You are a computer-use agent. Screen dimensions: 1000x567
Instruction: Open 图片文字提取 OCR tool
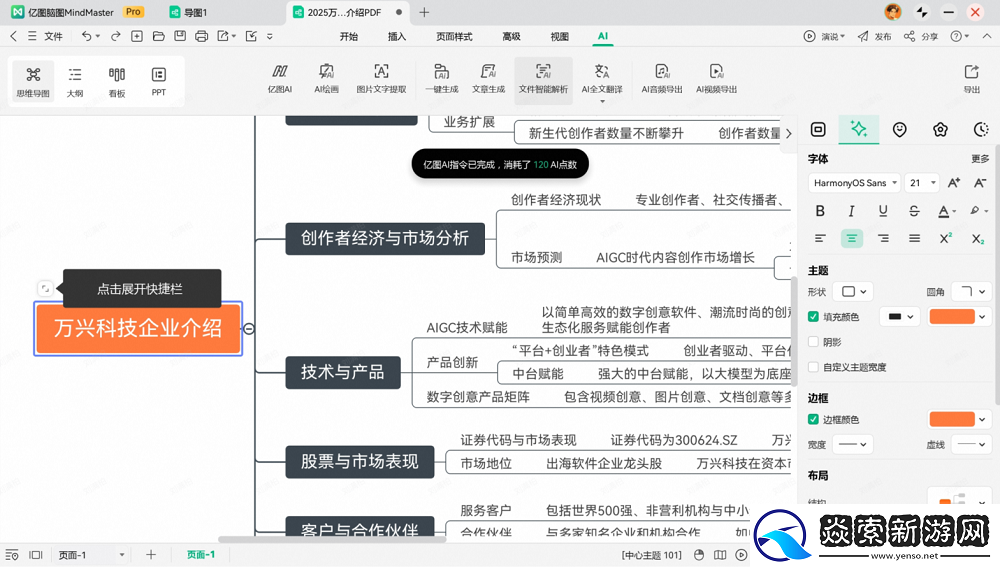pyautogui.click(x=381, y=80)
